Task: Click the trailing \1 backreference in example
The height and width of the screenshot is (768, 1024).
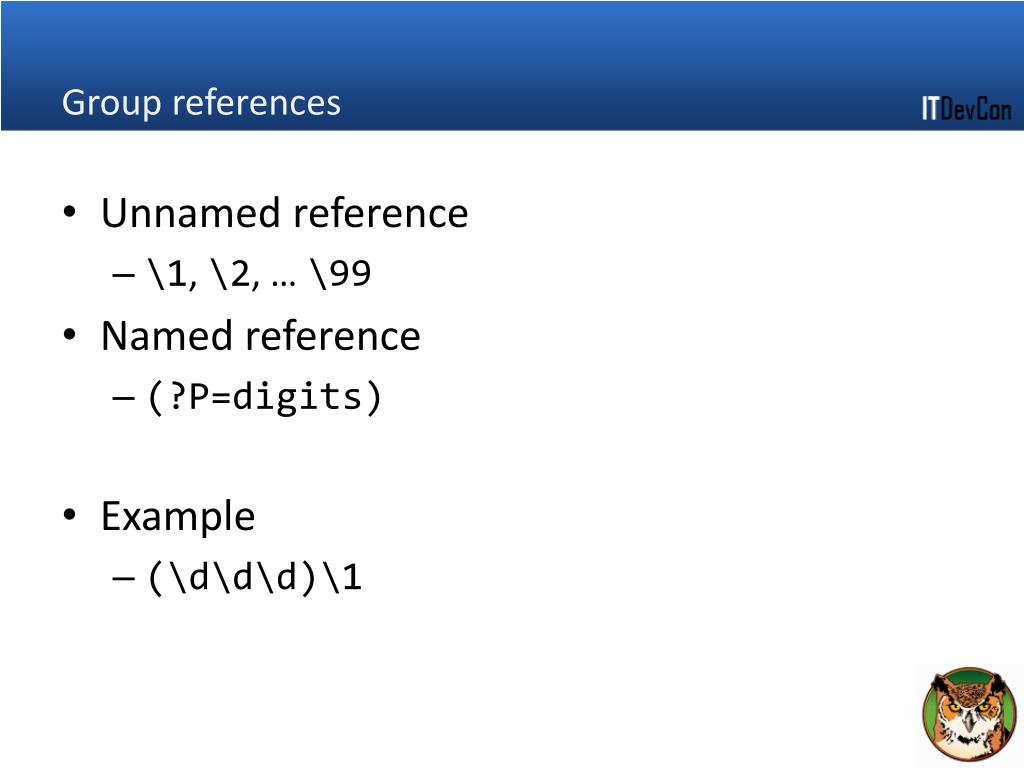Action: coord(344,577)
